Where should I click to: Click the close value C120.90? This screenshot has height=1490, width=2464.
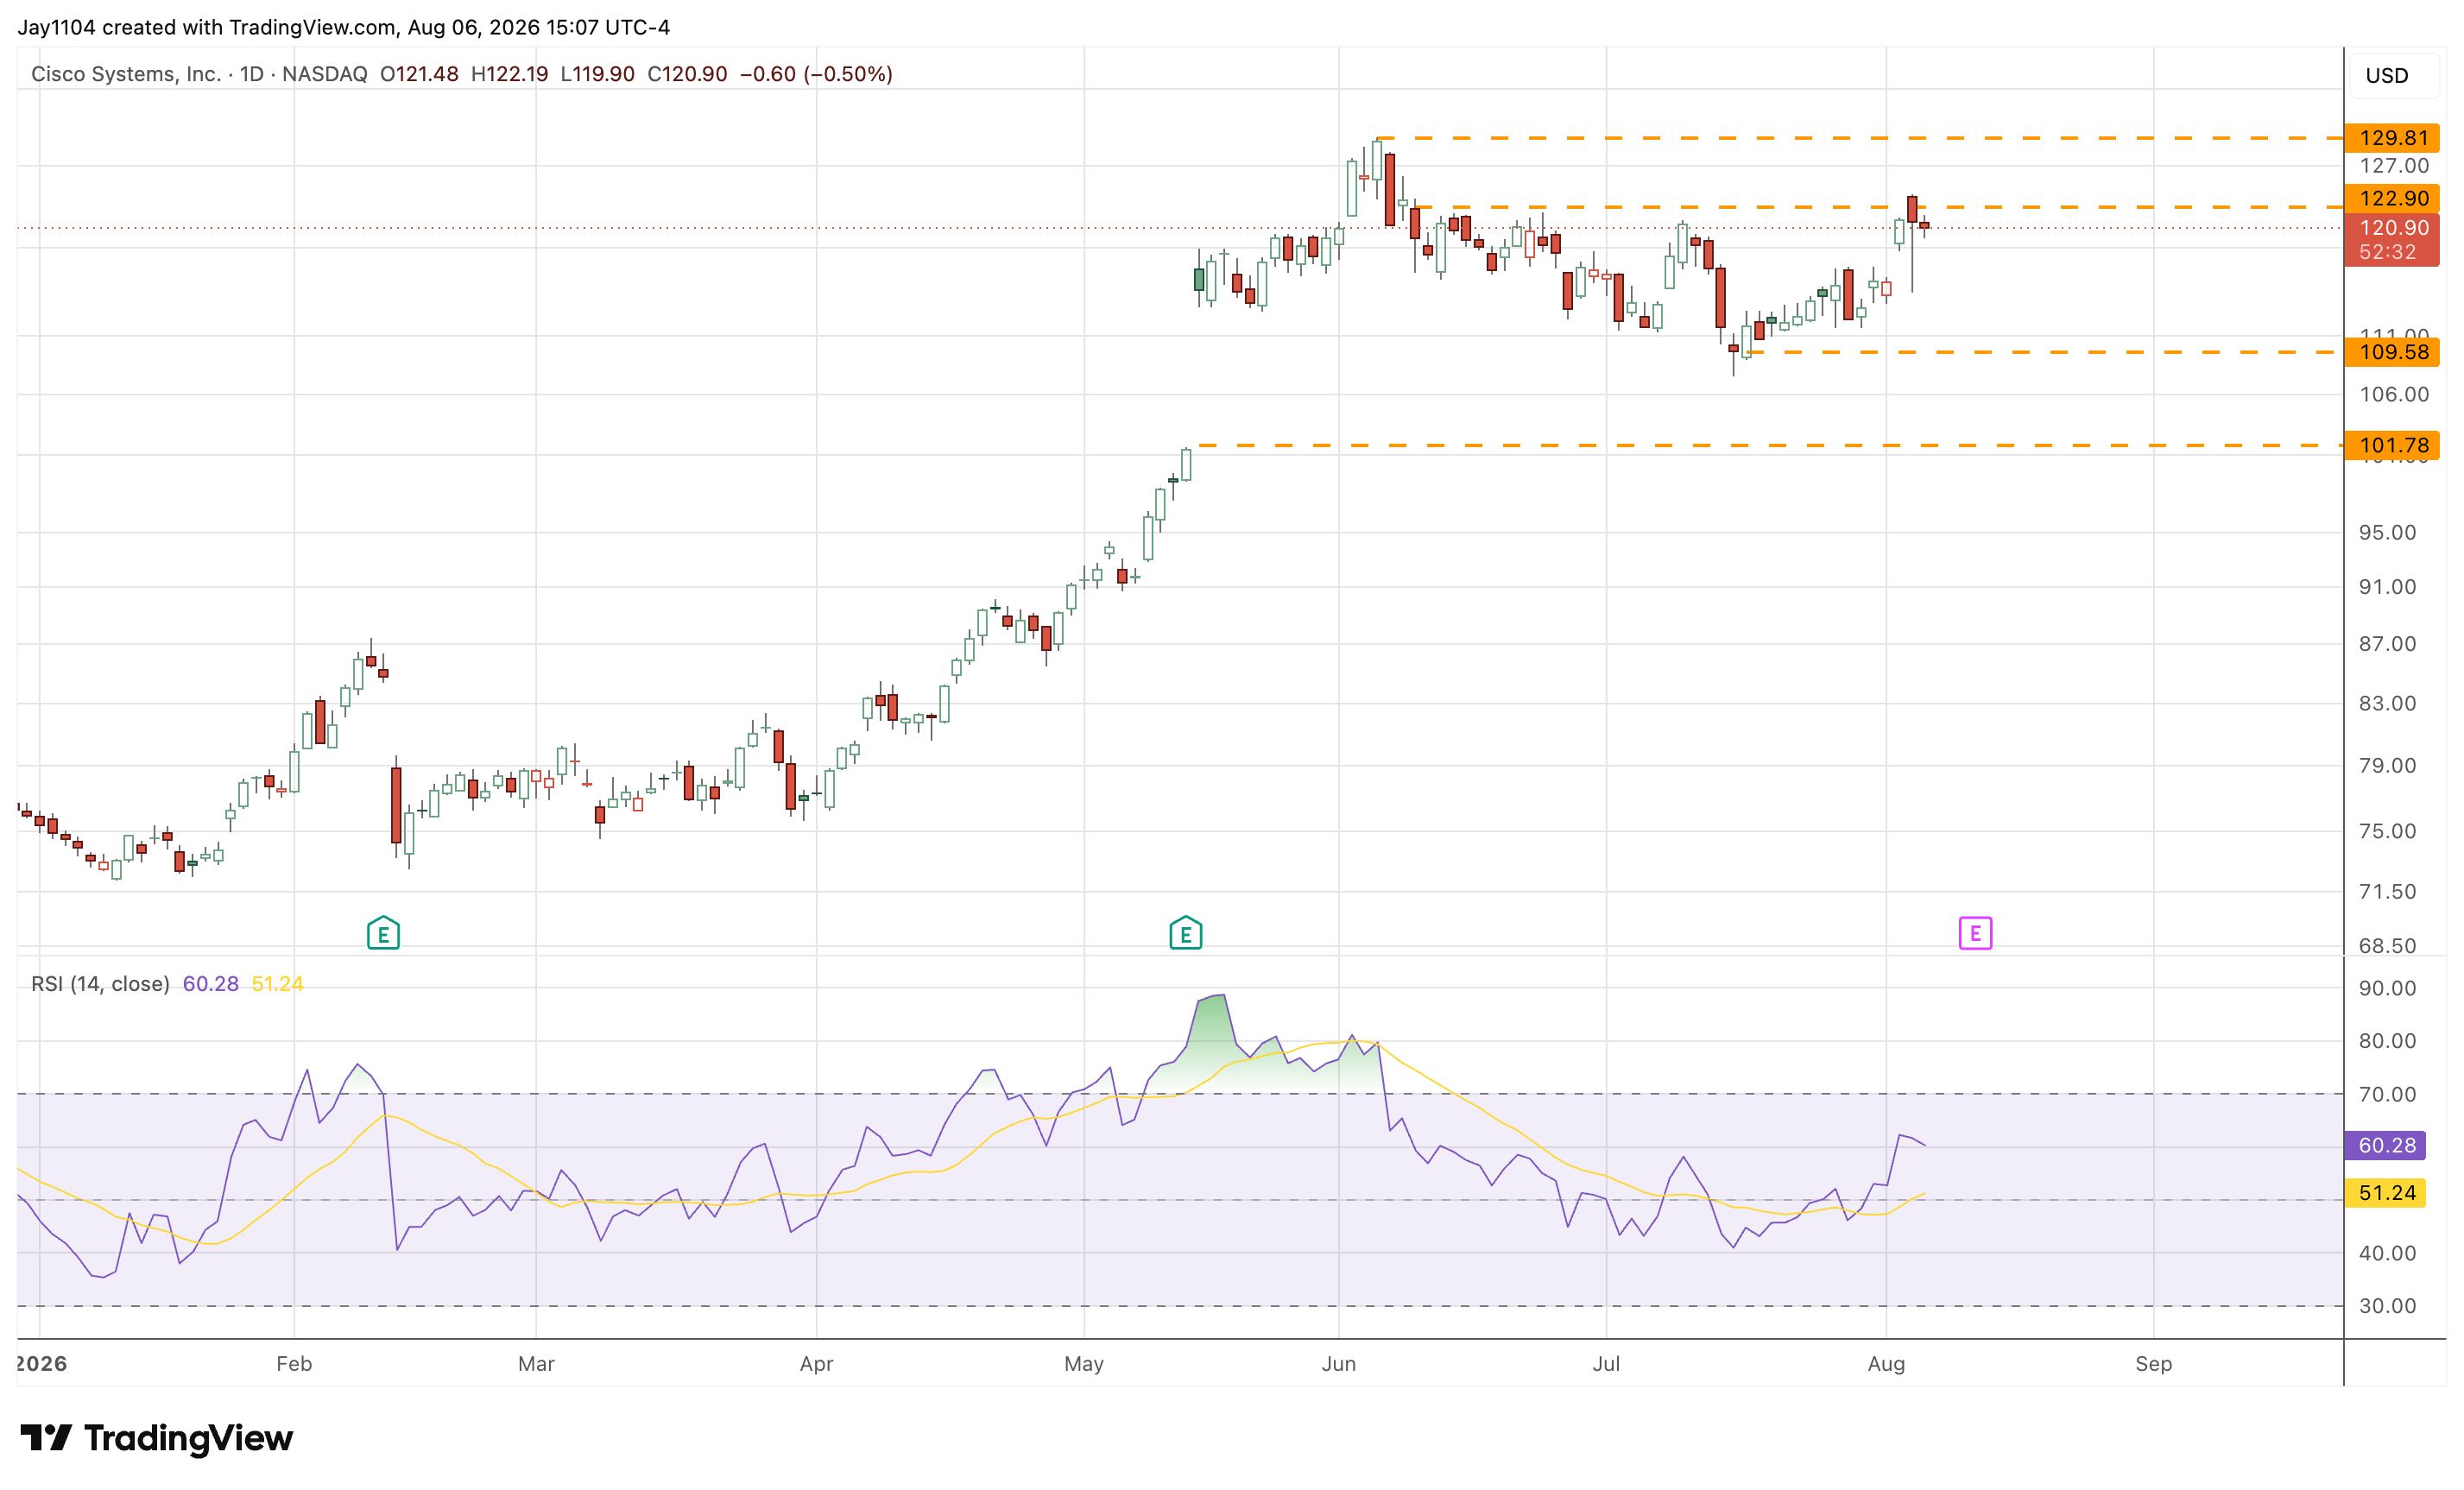pyautogui.click(x=687, y=74)
